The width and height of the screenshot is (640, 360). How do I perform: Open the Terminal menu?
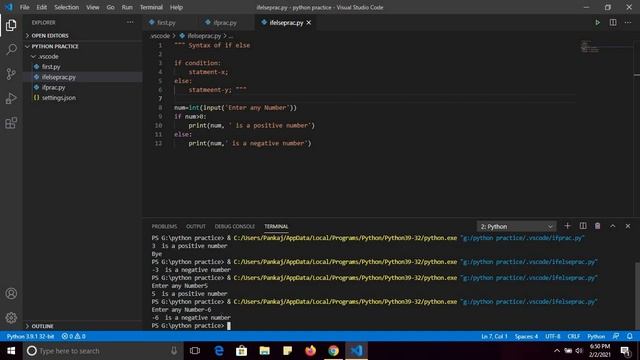click(x=151, y=7)
